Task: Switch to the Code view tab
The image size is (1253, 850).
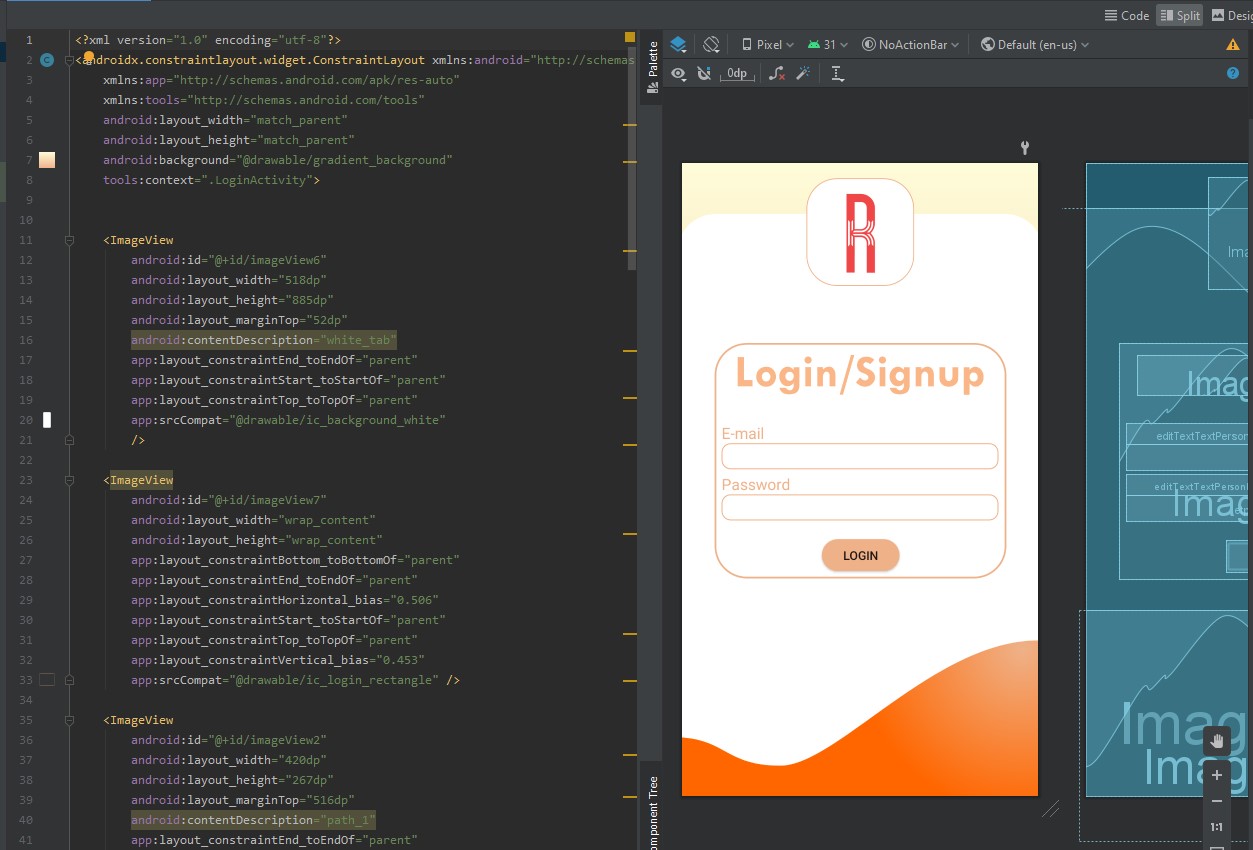Action: [x=1126, y=15]
